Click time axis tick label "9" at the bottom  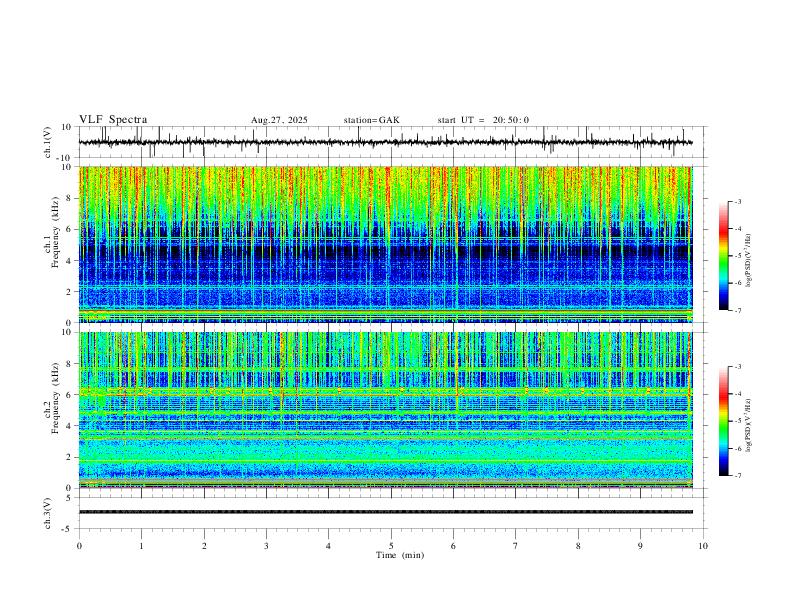[640, 546]
